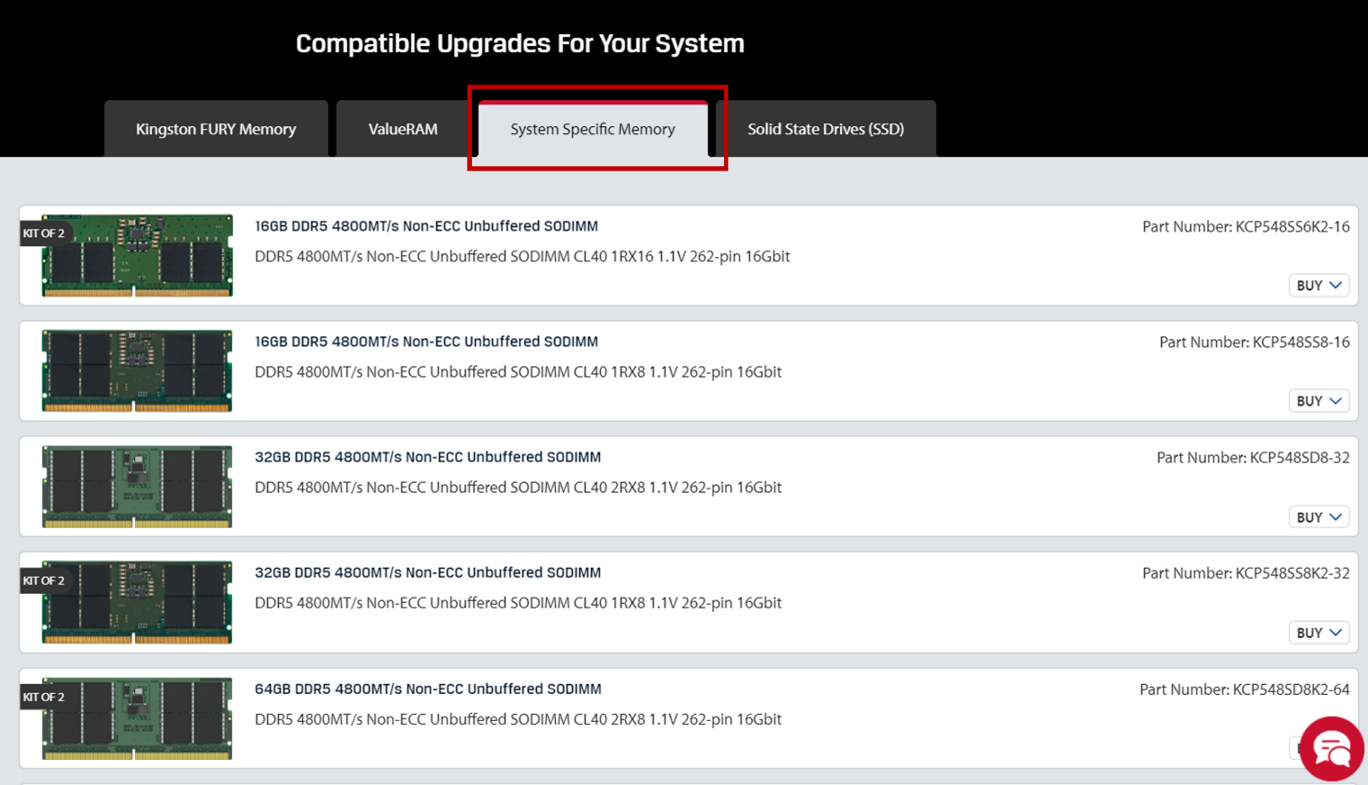Image resolution: width=1368 pixels, height=785 pixels.
Task: Select System Specific Memory tab
Action: tap(593, 129)
